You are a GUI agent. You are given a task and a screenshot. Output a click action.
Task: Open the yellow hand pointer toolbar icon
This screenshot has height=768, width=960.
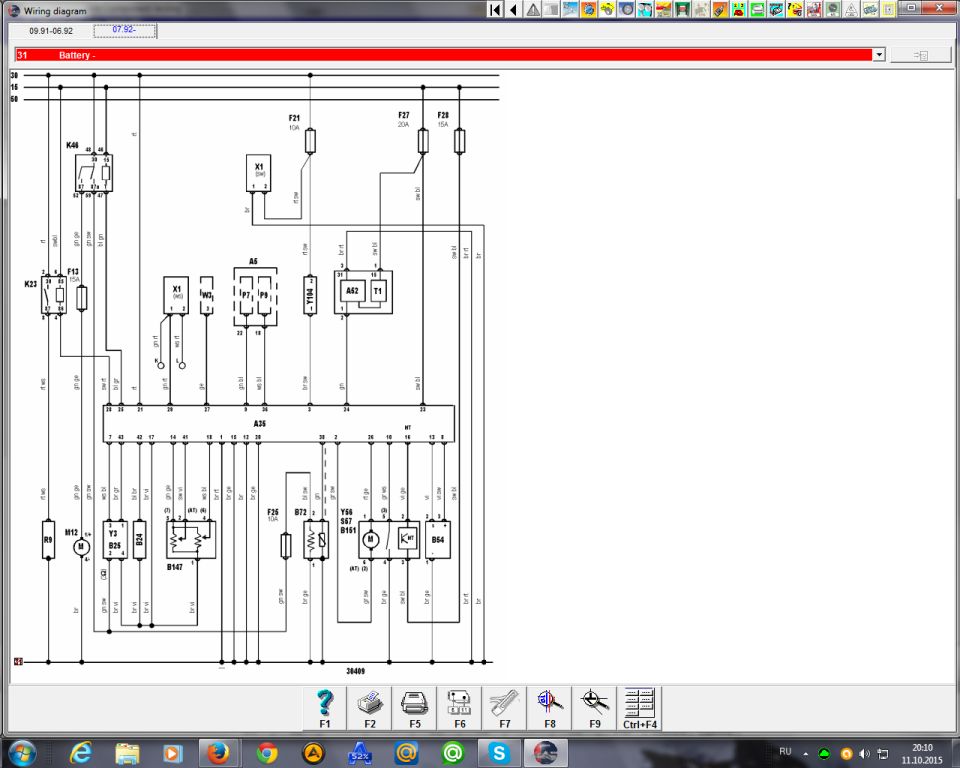[607, 9]
